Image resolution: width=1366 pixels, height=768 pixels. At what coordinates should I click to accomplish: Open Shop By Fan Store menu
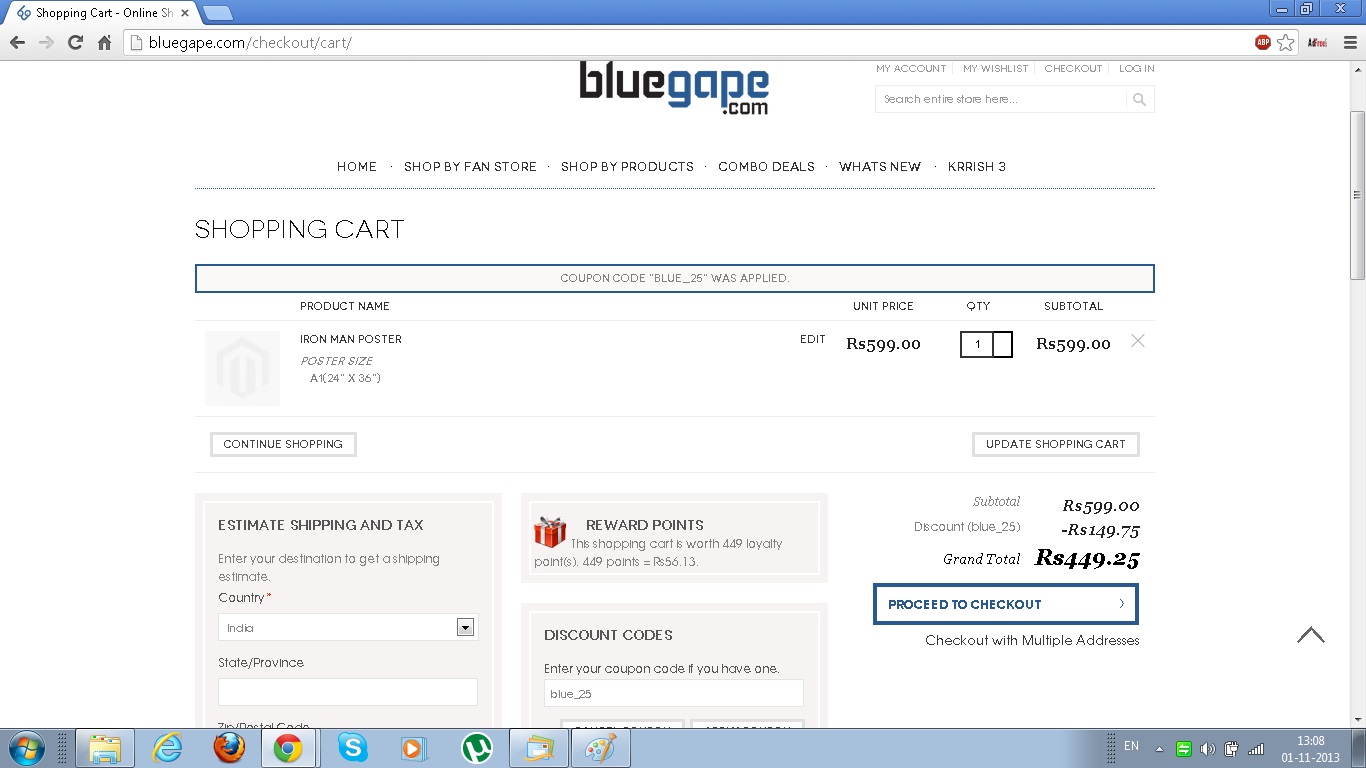coord(470,167)
